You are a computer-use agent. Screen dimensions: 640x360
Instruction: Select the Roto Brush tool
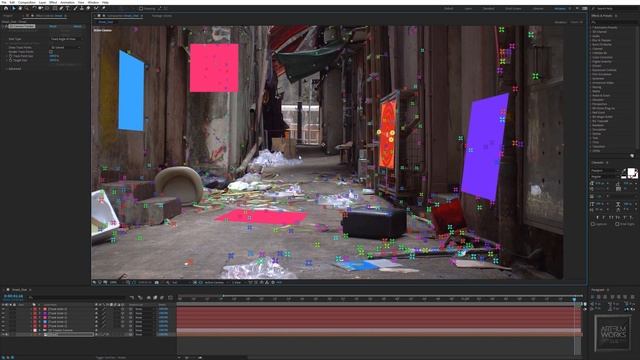pos(96,8)
